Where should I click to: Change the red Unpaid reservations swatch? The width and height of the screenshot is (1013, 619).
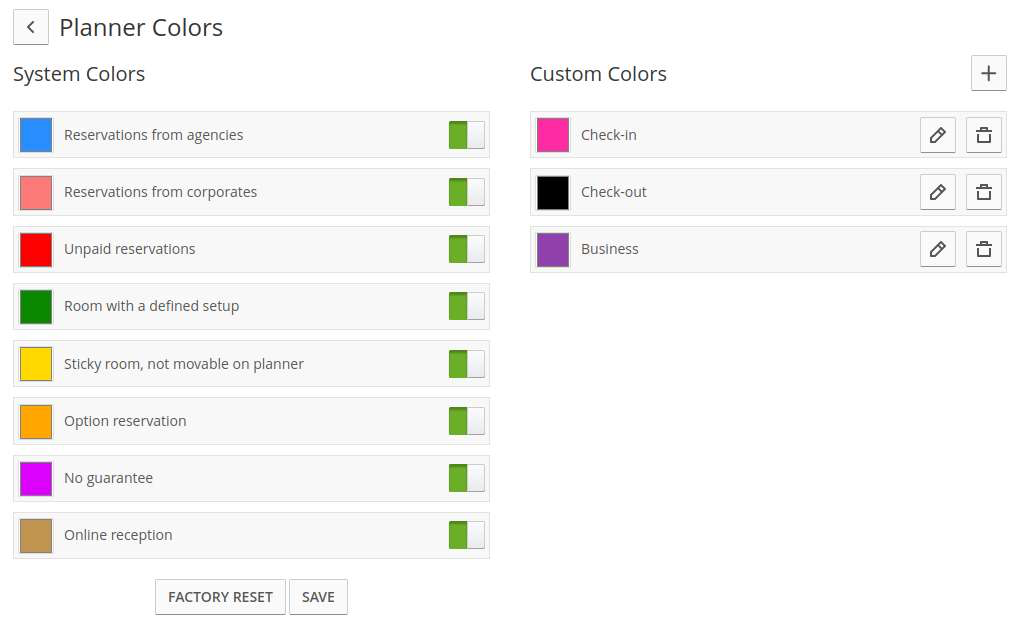36,249
